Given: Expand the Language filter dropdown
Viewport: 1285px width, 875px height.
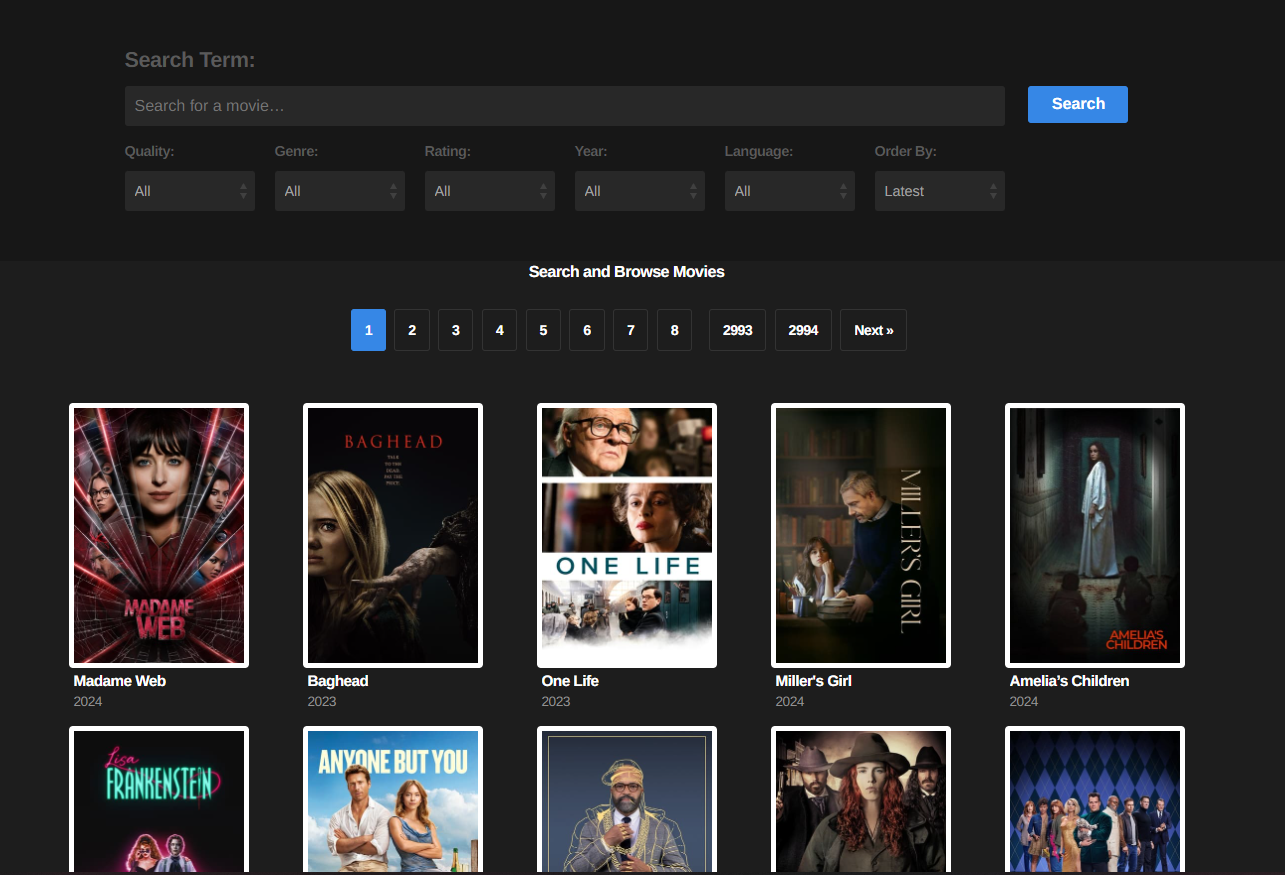Looking at the screenshot, I should (790, 191).
